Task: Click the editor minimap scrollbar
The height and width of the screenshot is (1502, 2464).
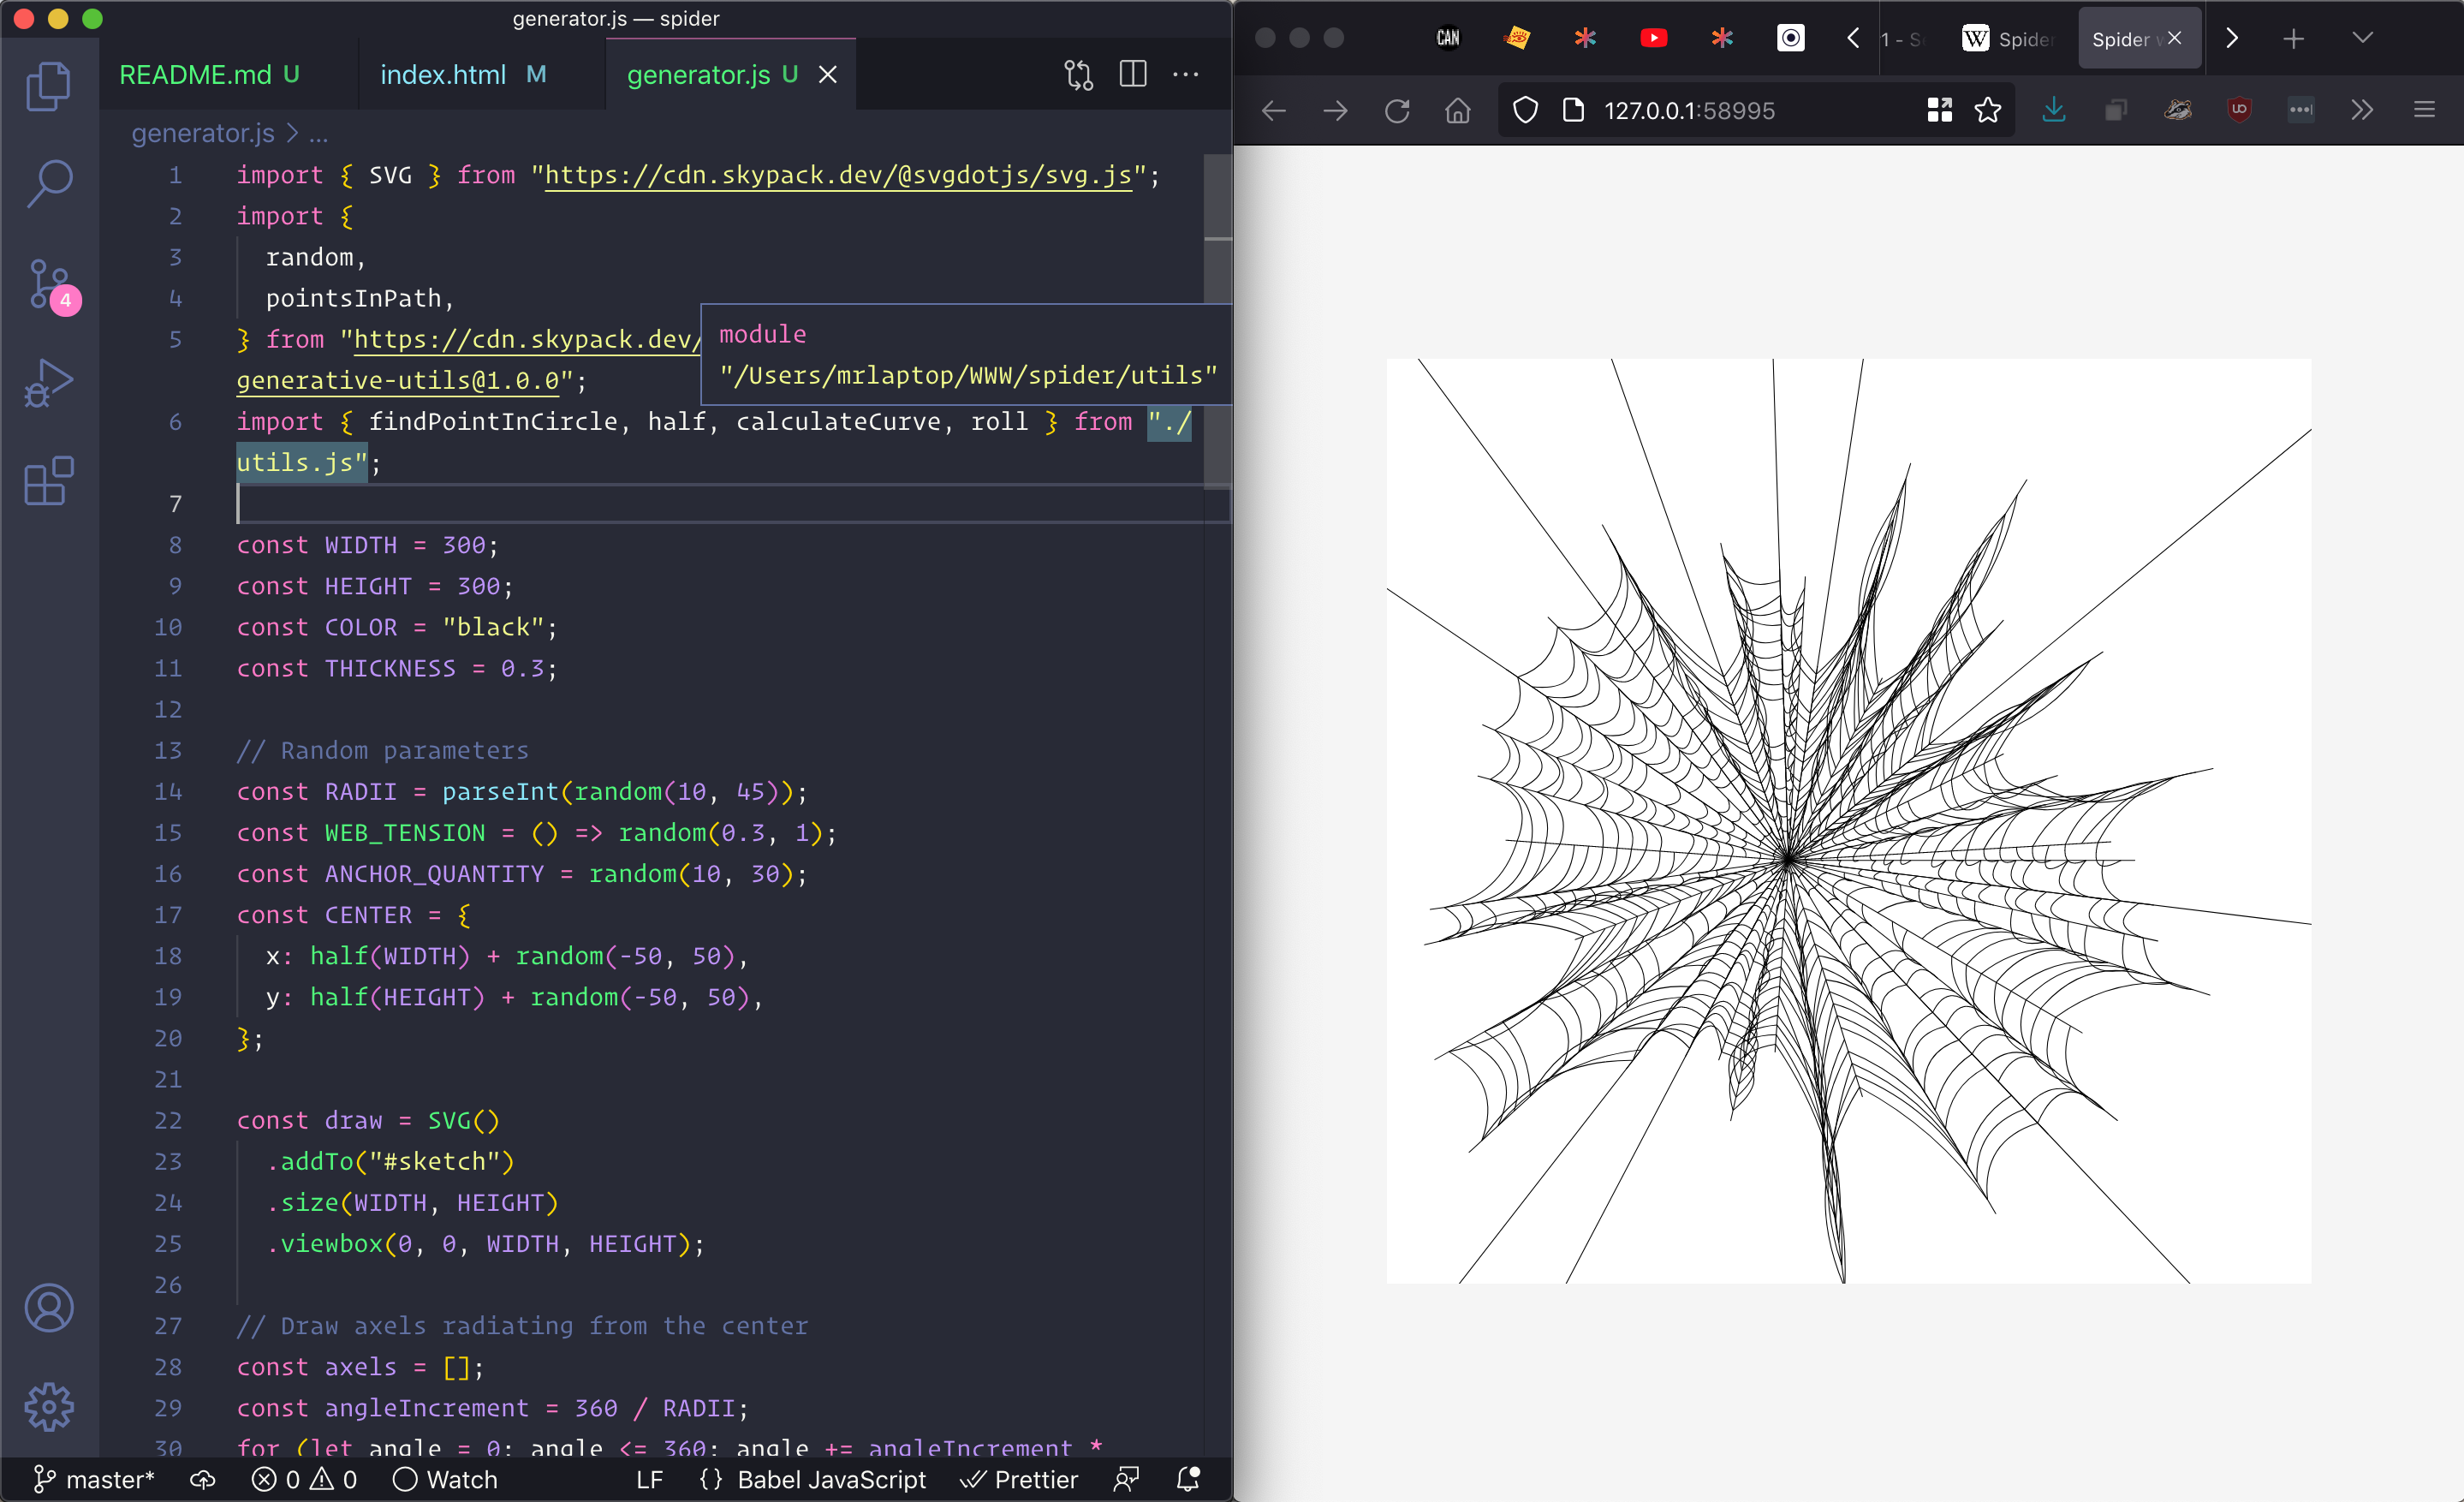Action: pos(1217,320)
